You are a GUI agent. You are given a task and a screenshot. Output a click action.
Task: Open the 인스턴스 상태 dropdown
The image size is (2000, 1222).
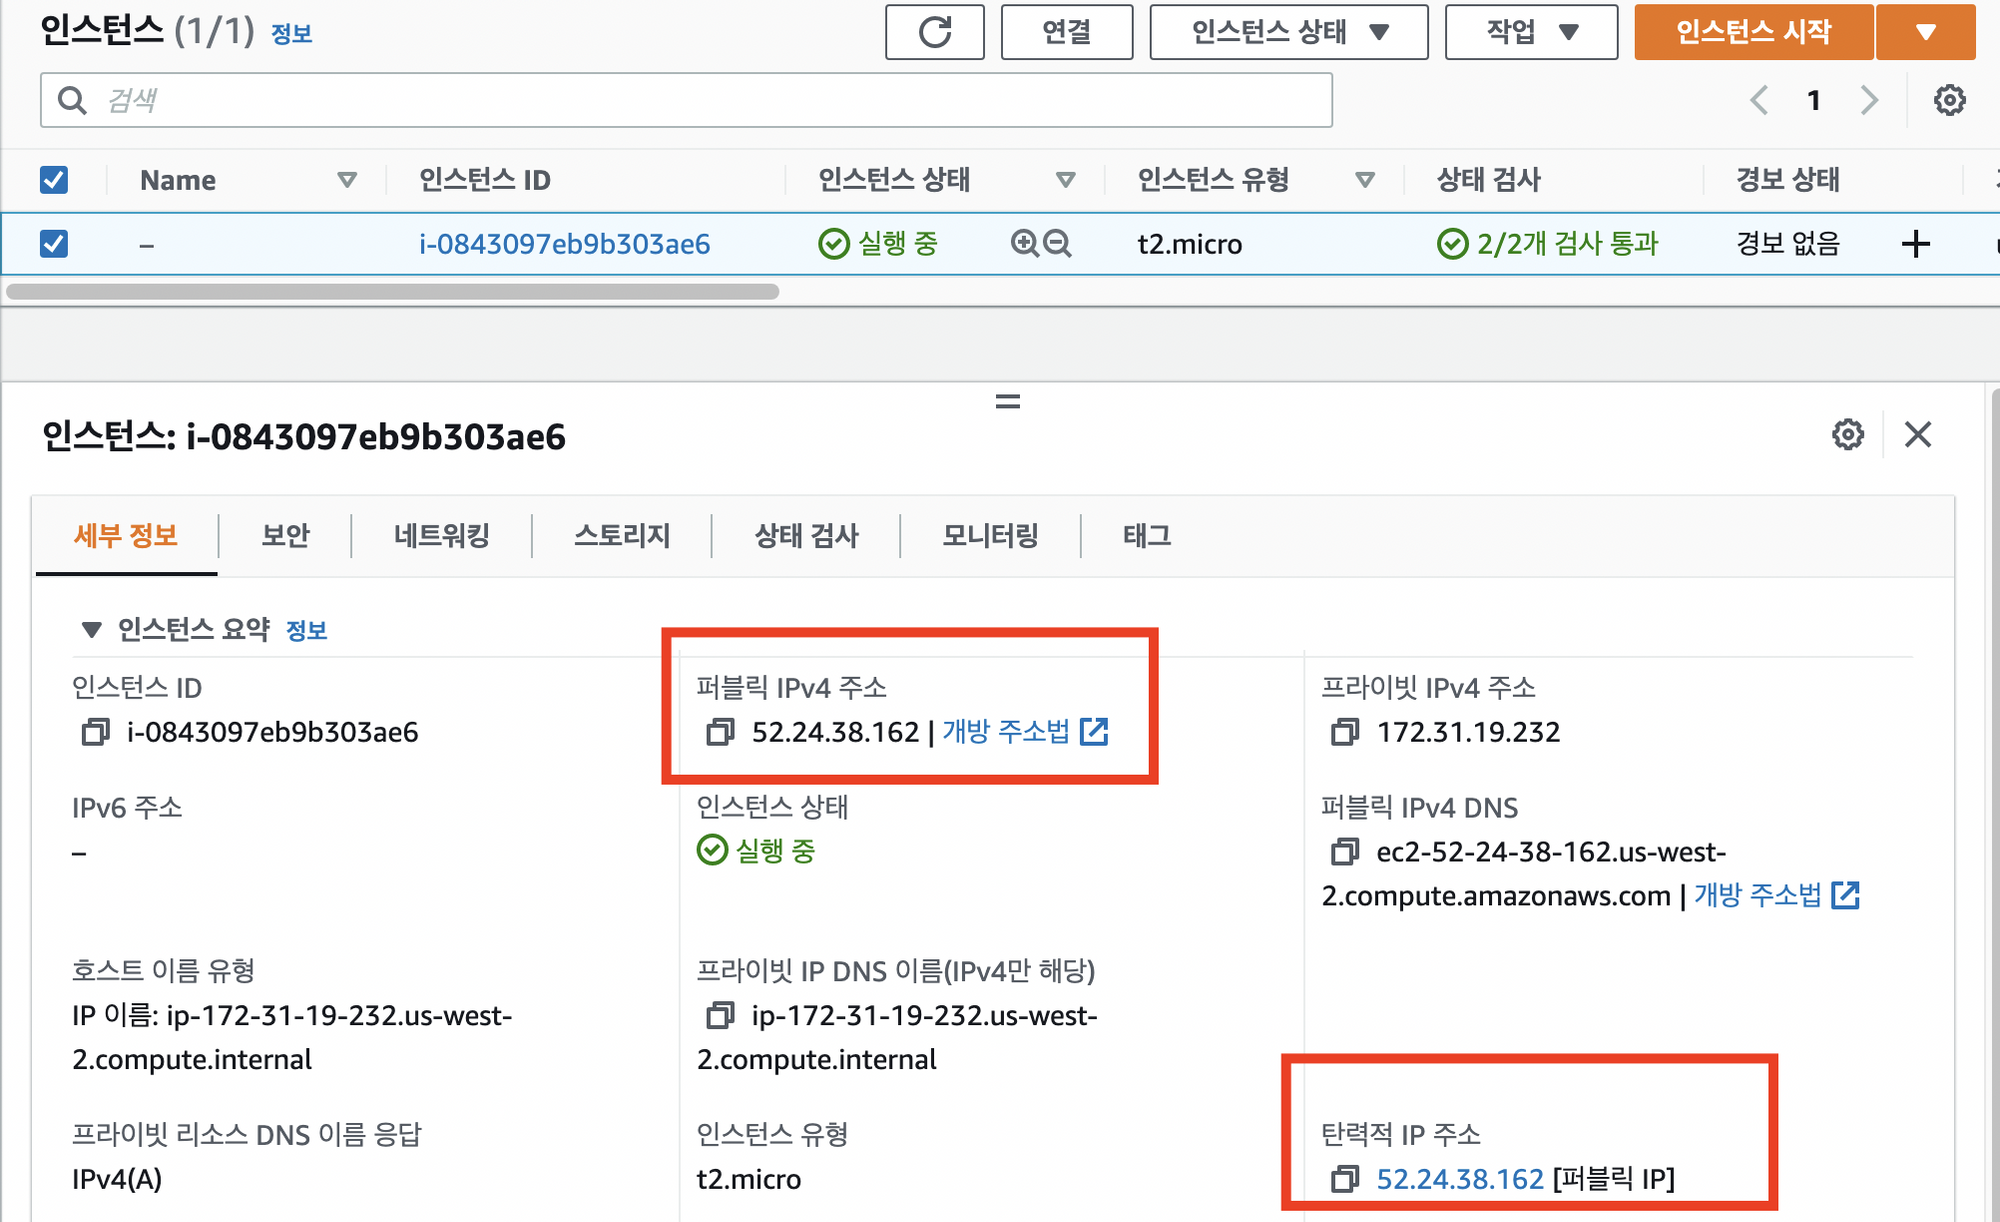1288,32
